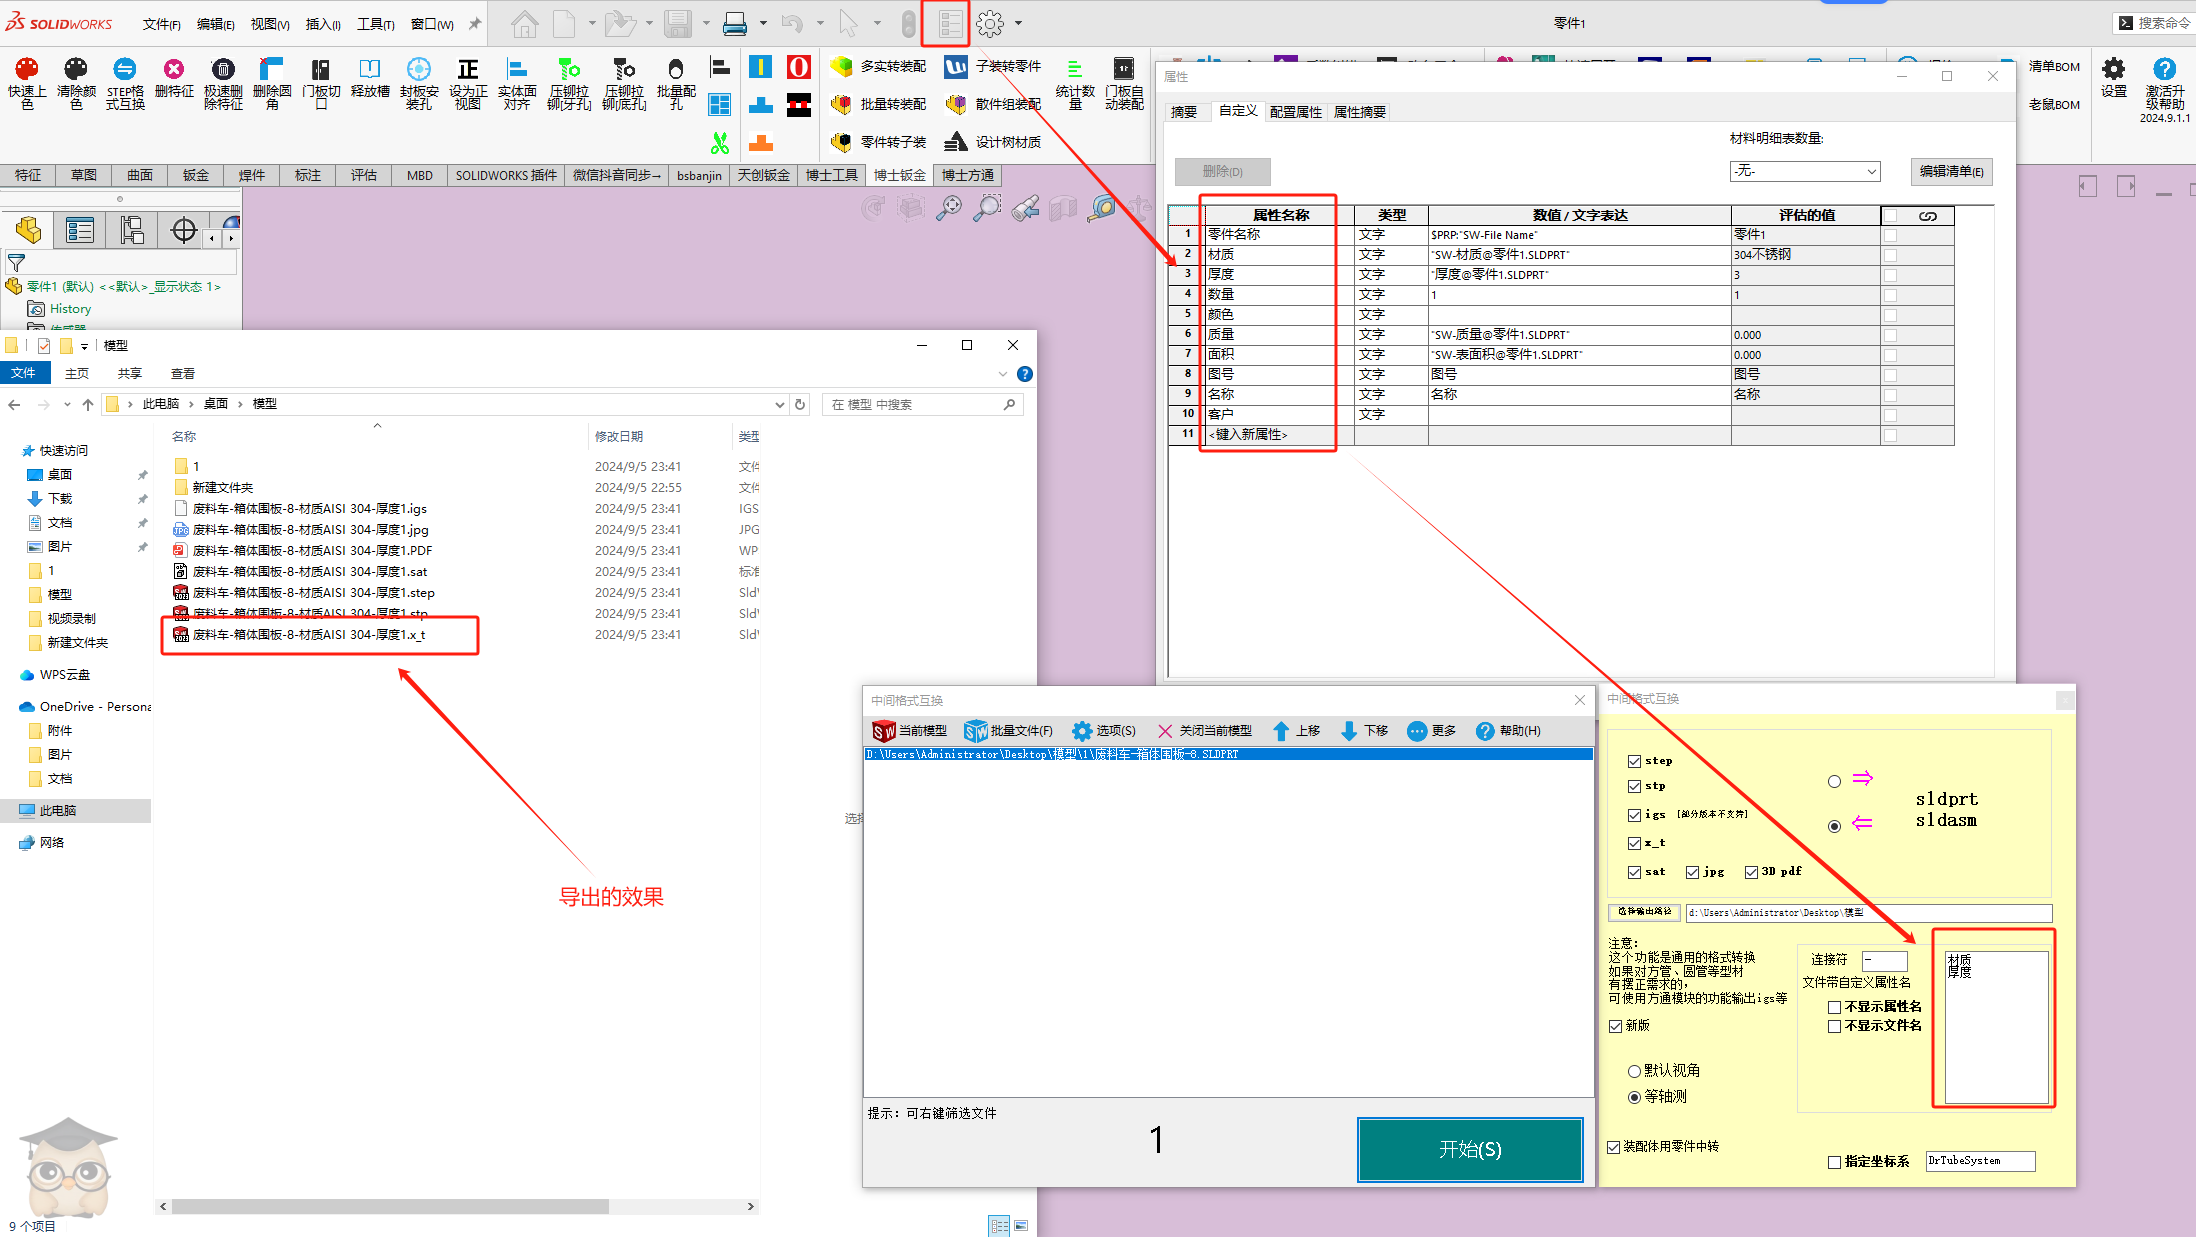
Task: Toggle the step format checkbox
Action: point(1634,761)
